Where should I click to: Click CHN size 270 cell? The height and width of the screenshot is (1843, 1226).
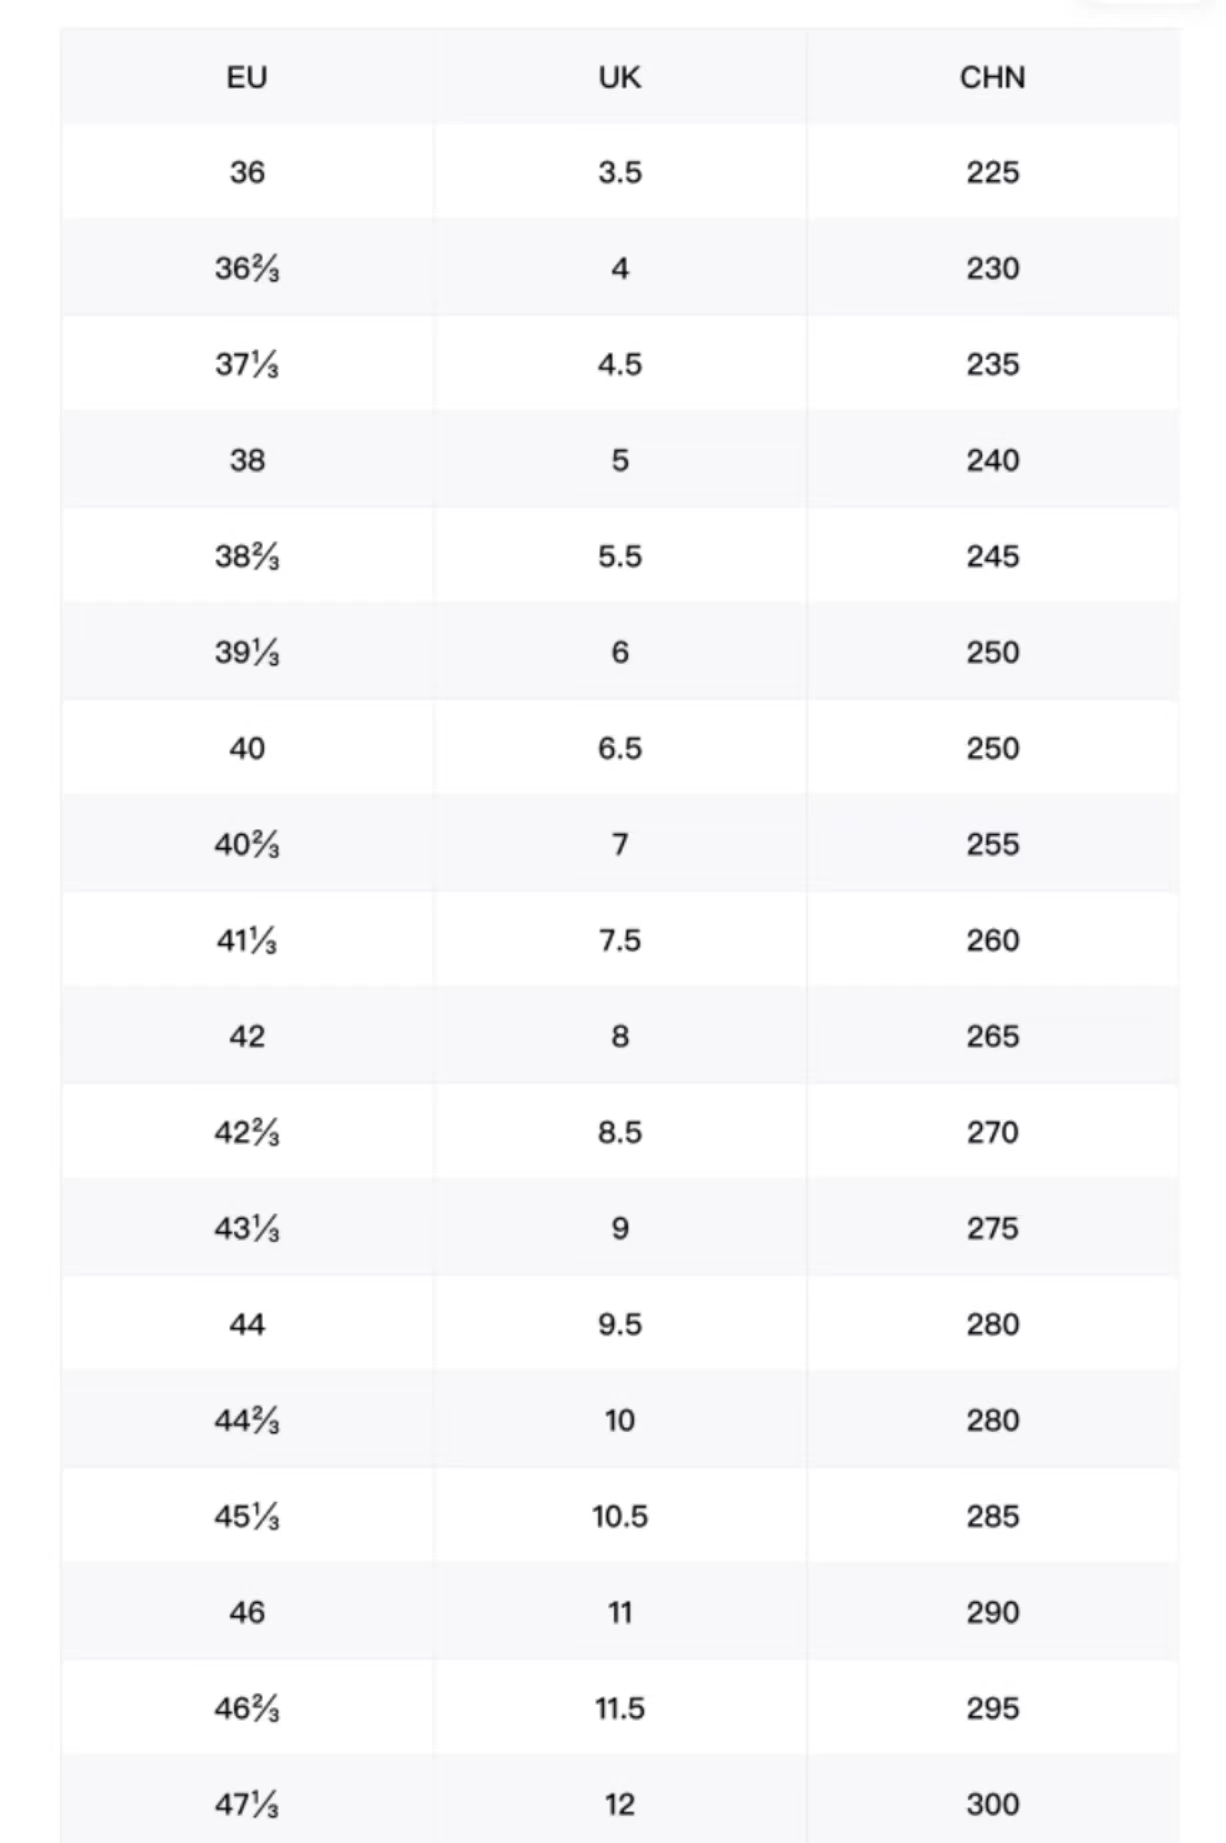point(992,1132)
